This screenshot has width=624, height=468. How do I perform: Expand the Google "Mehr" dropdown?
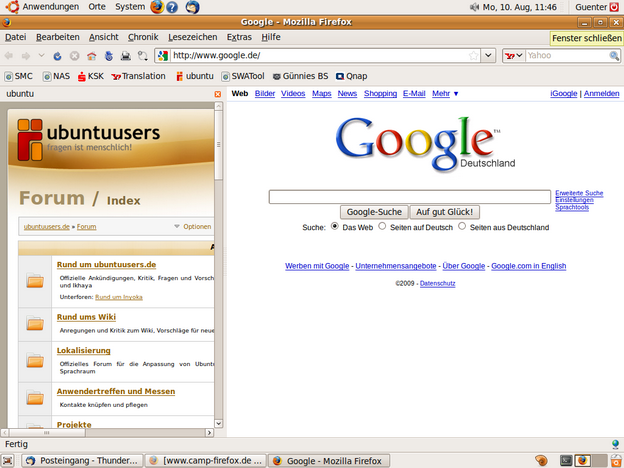[x=445, y=94]
